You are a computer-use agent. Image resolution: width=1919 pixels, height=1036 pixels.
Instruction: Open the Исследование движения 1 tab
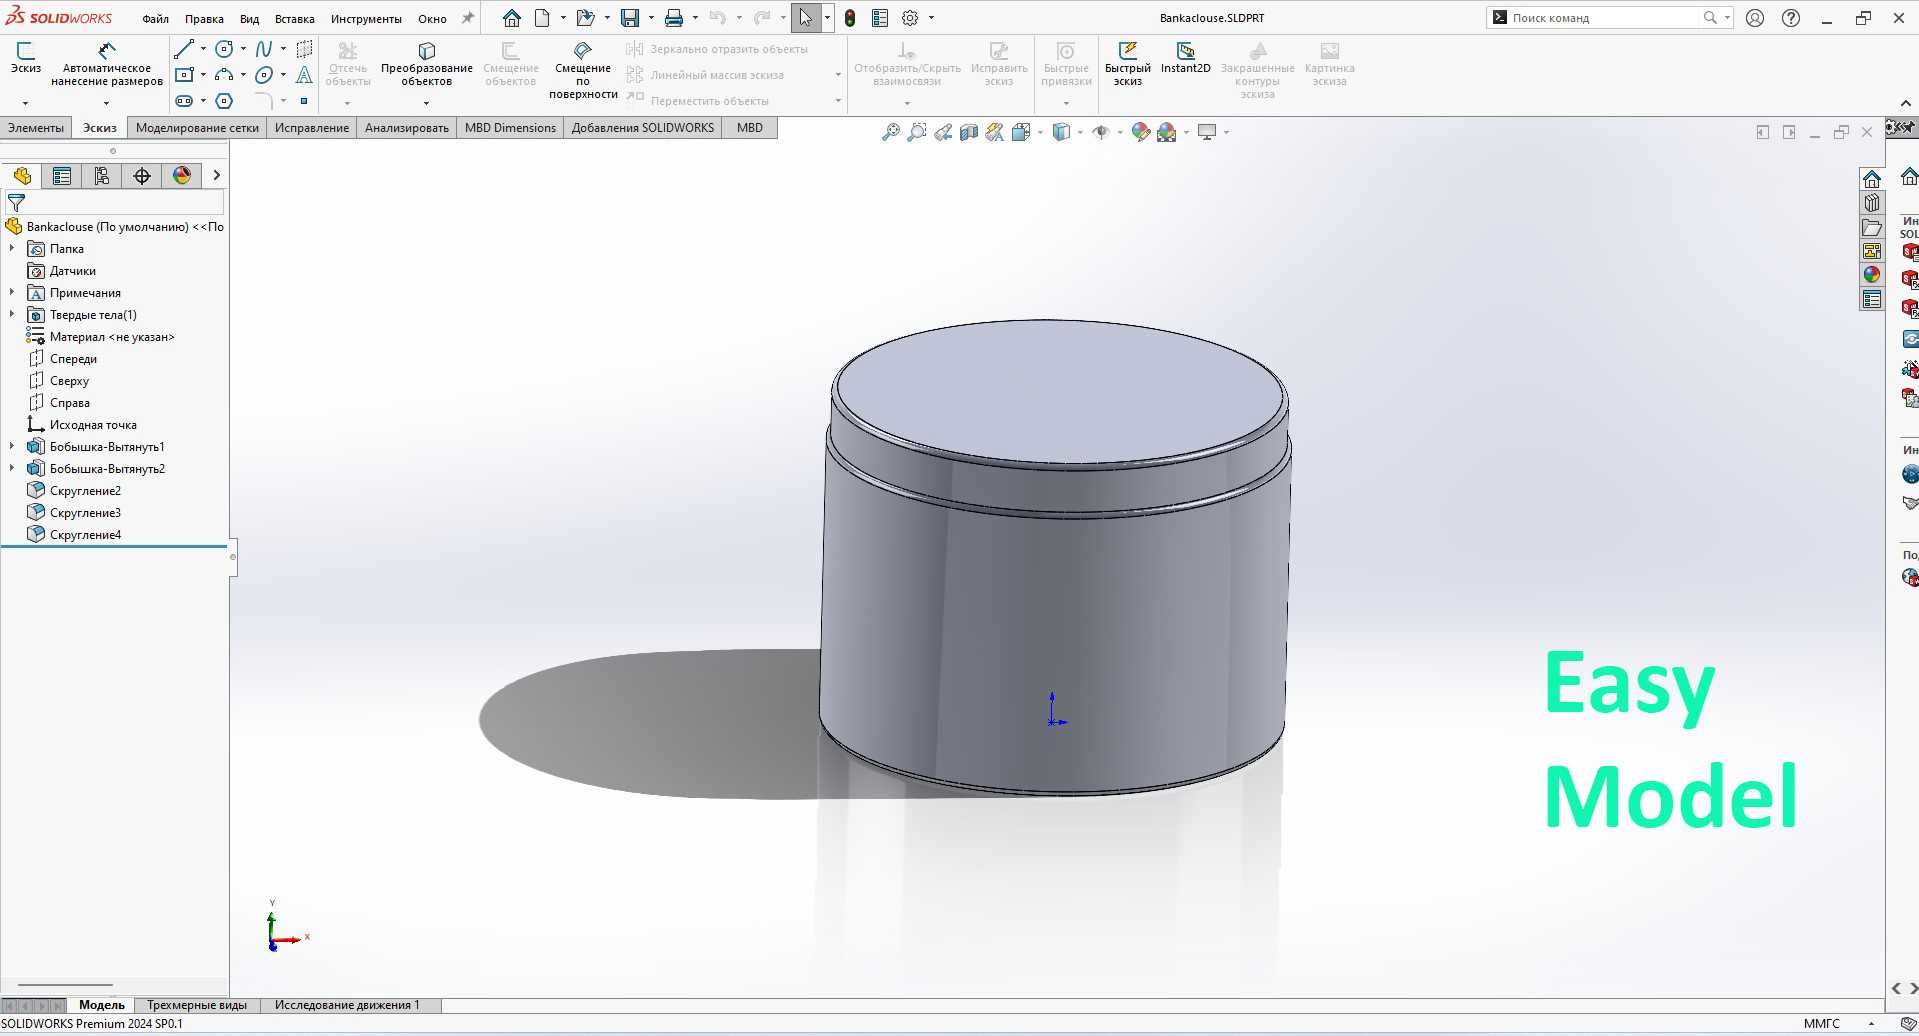tap(347, 1005)
